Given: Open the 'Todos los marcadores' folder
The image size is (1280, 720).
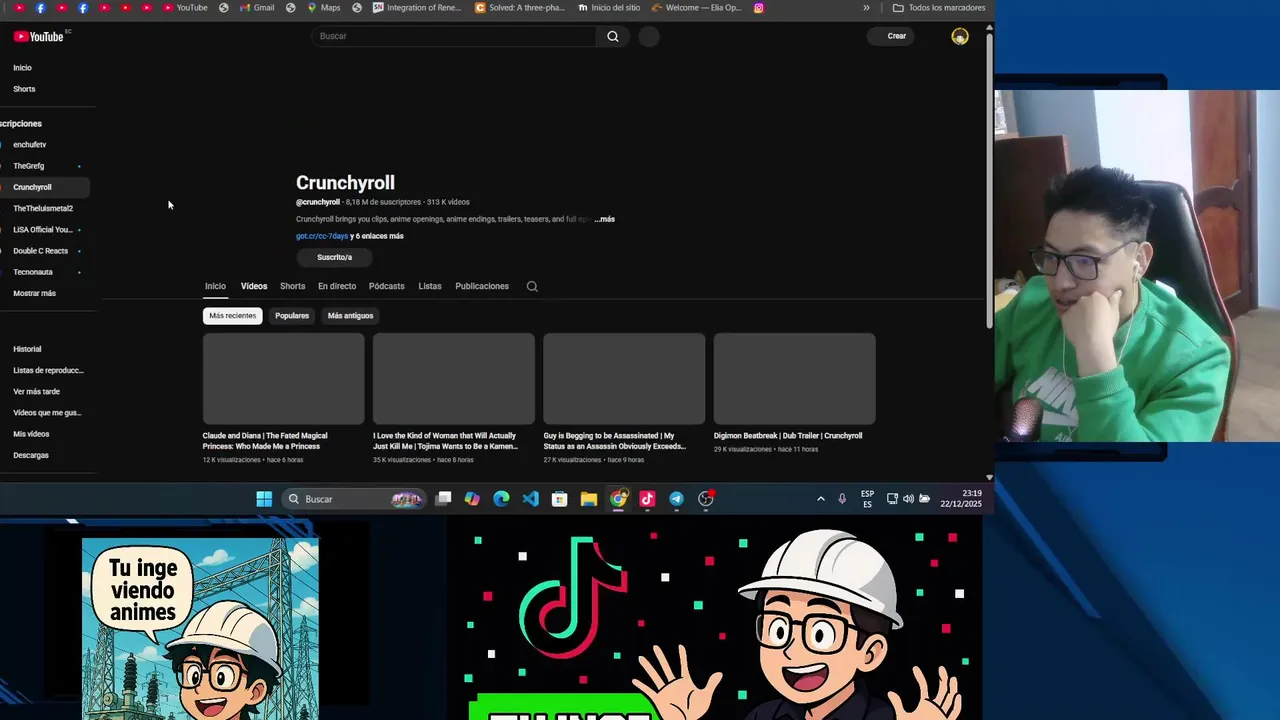Looking at the screenshot, I should tap(939, 7).
